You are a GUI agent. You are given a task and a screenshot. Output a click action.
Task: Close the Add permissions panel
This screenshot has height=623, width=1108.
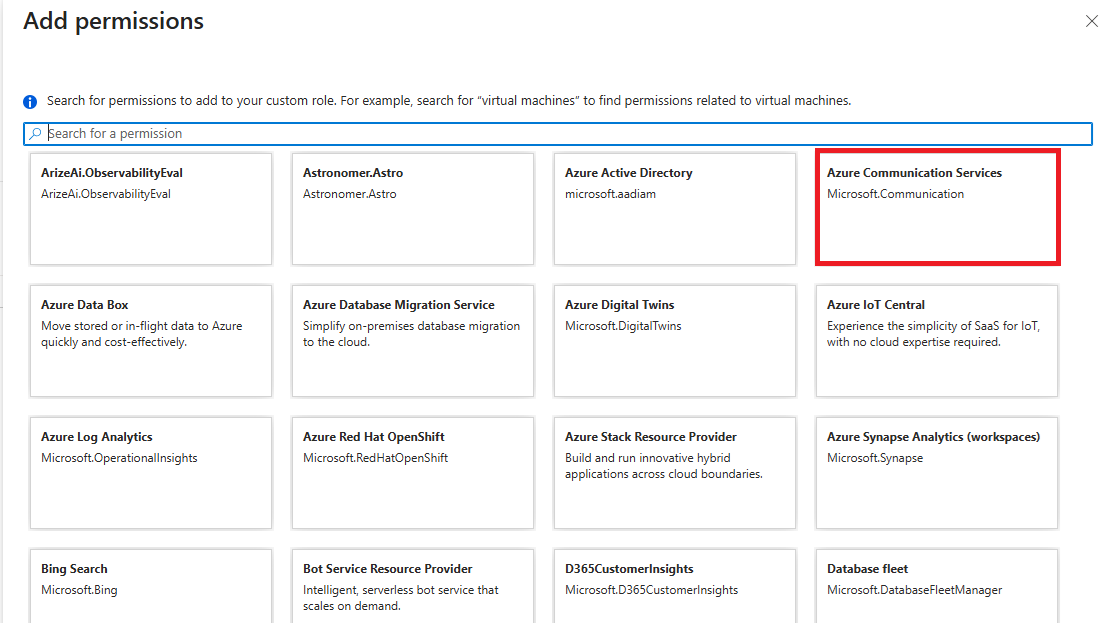tap(1091, 21)
